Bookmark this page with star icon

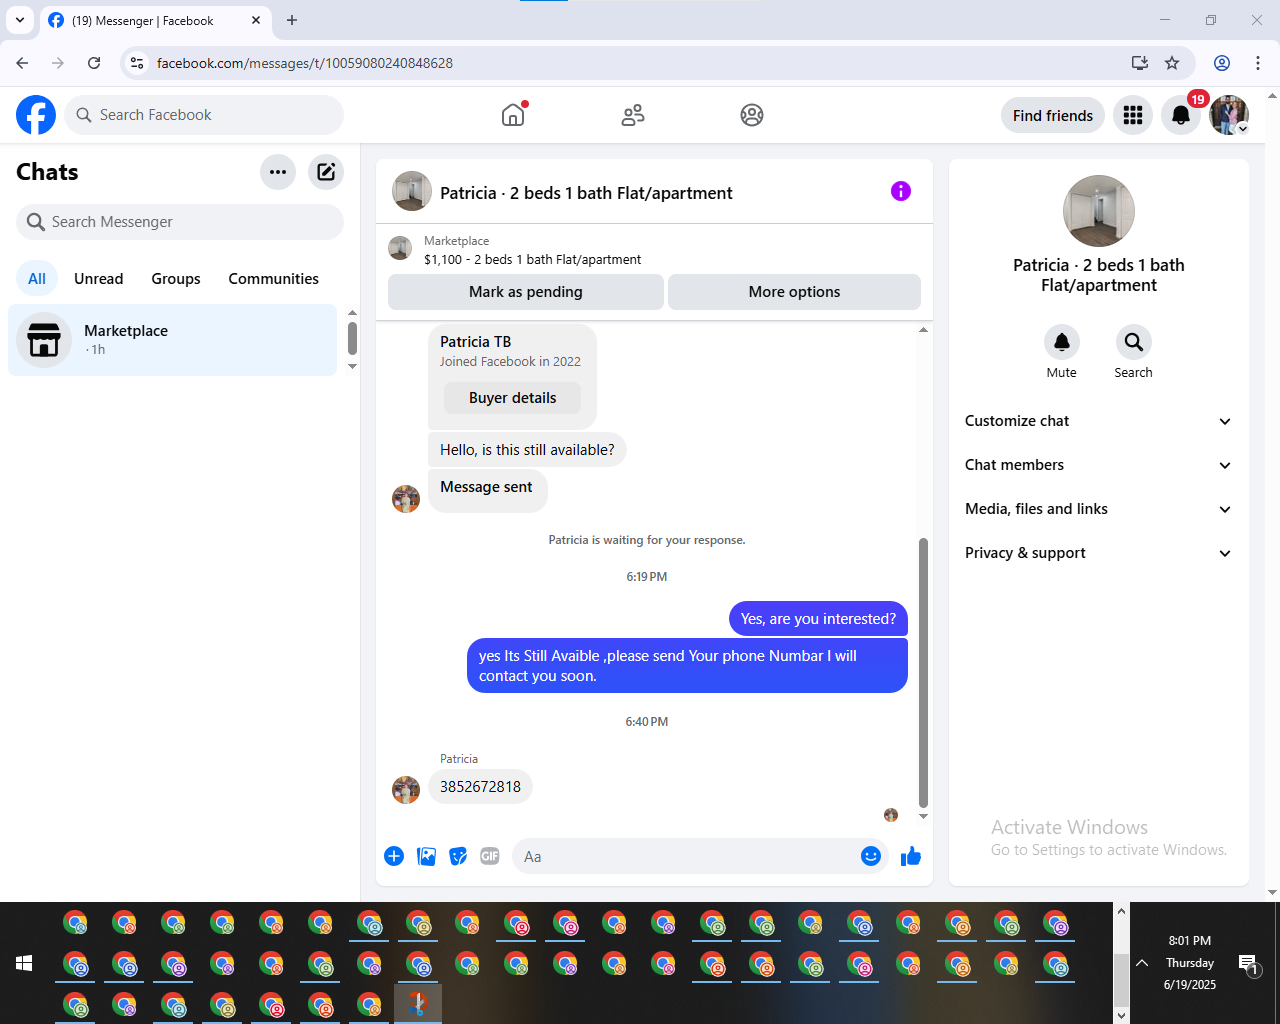pyautogui.click(x=1172, y=63)
